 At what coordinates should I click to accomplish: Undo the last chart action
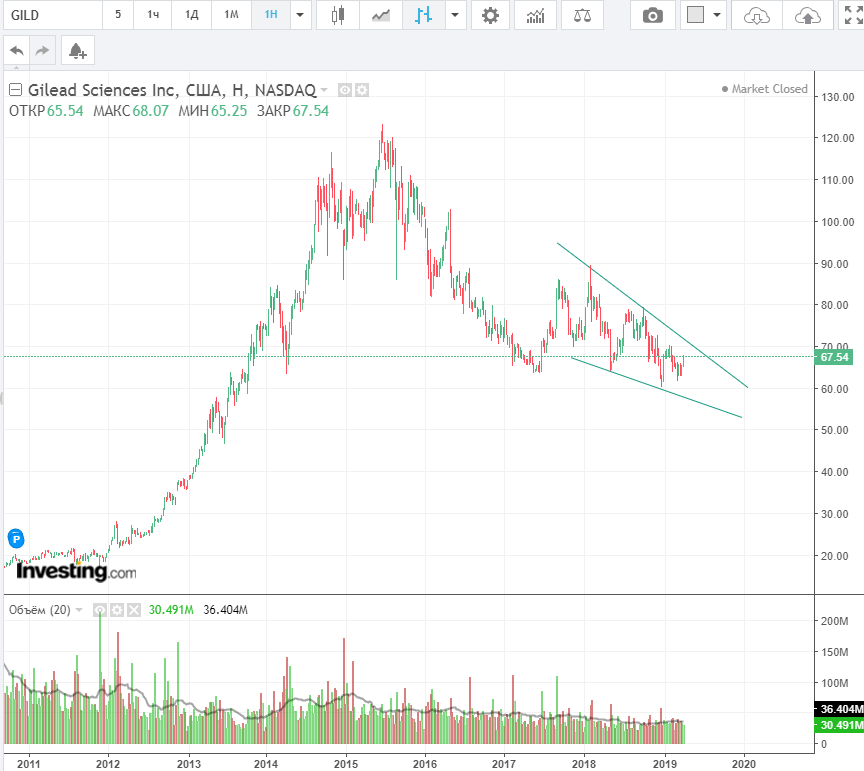click(x=17, y=50)
